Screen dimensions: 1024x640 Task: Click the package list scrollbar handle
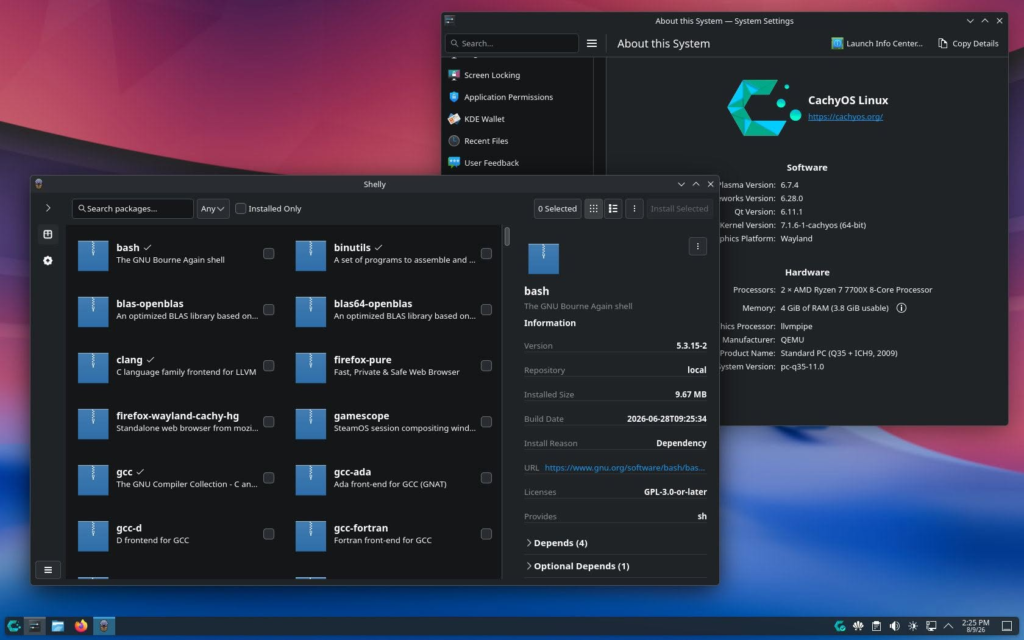[507, 236]
